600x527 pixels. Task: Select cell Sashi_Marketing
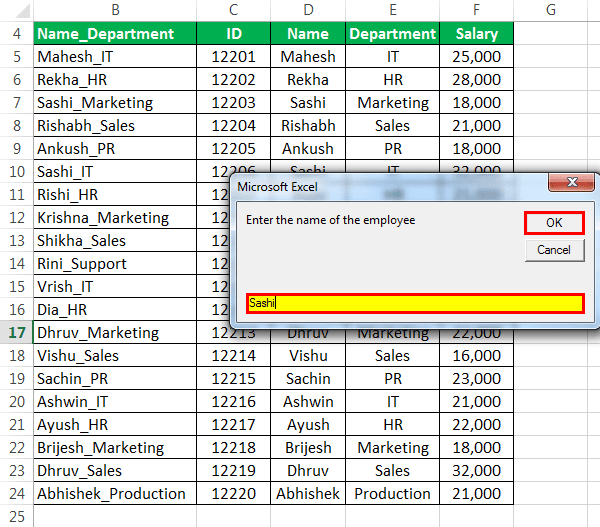[115, 103]
